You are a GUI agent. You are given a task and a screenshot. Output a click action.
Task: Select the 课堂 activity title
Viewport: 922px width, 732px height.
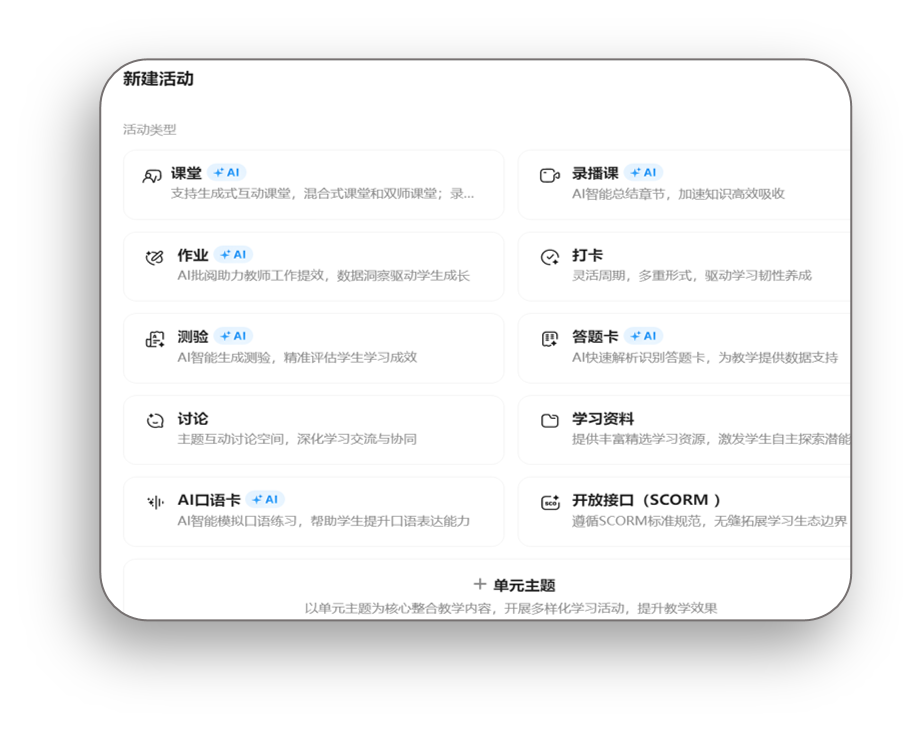click(x=186, y=173)
